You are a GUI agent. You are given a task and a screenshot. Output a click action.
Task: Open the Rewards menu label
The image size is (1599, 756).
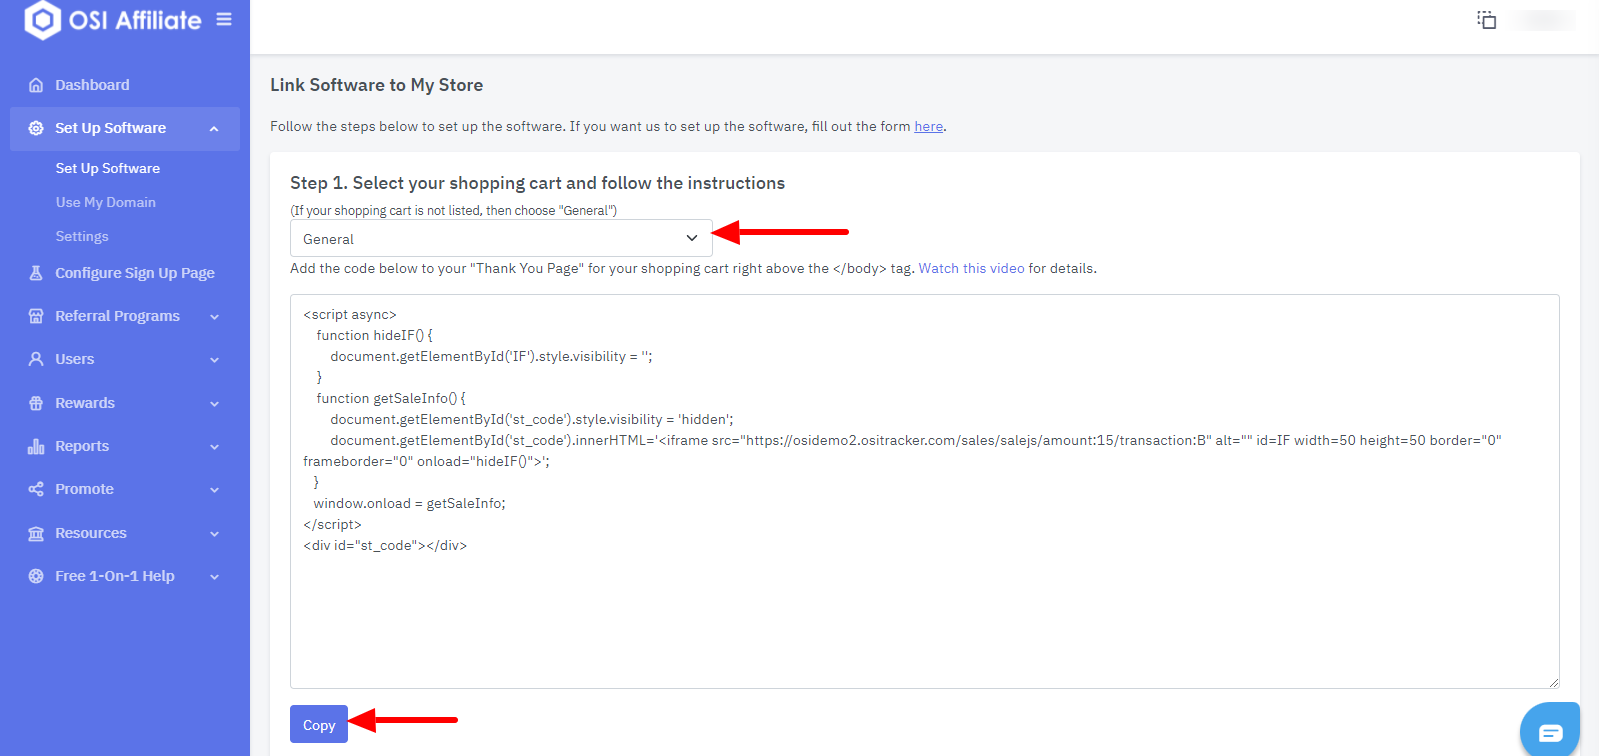(x=85, y=403)
